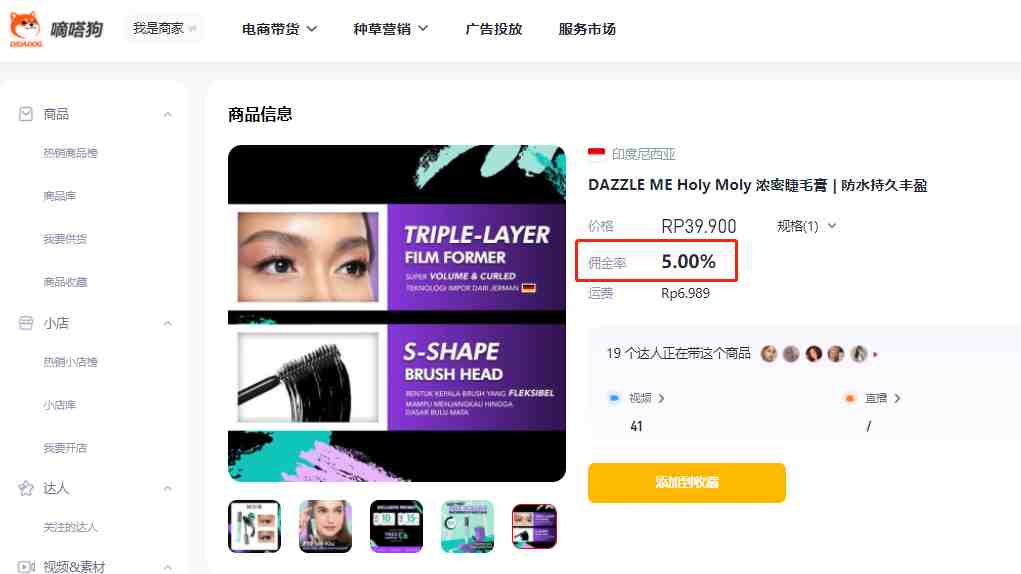The height and width of the screenshot is (574, 1021).
Task: Select the discount timer third thumbnail
Action: [x=397, y=526]
